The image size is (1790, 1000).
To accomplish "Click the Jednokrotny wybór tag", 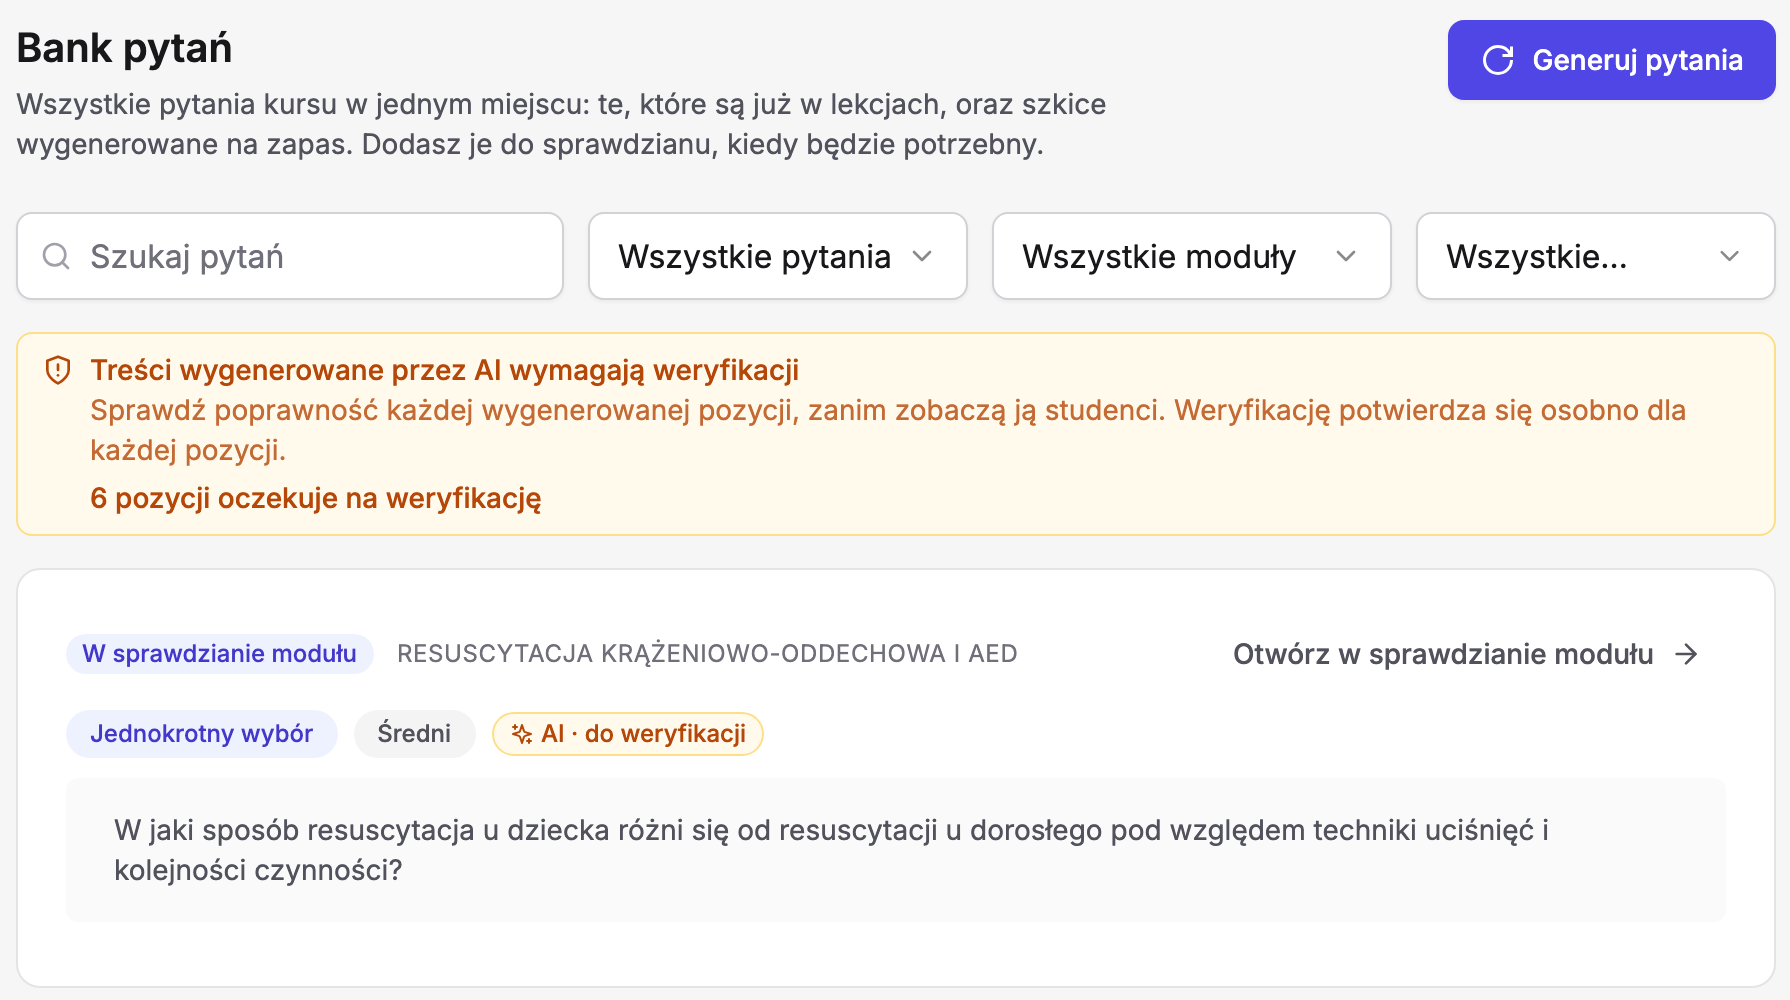I will [x=202, y=734].
